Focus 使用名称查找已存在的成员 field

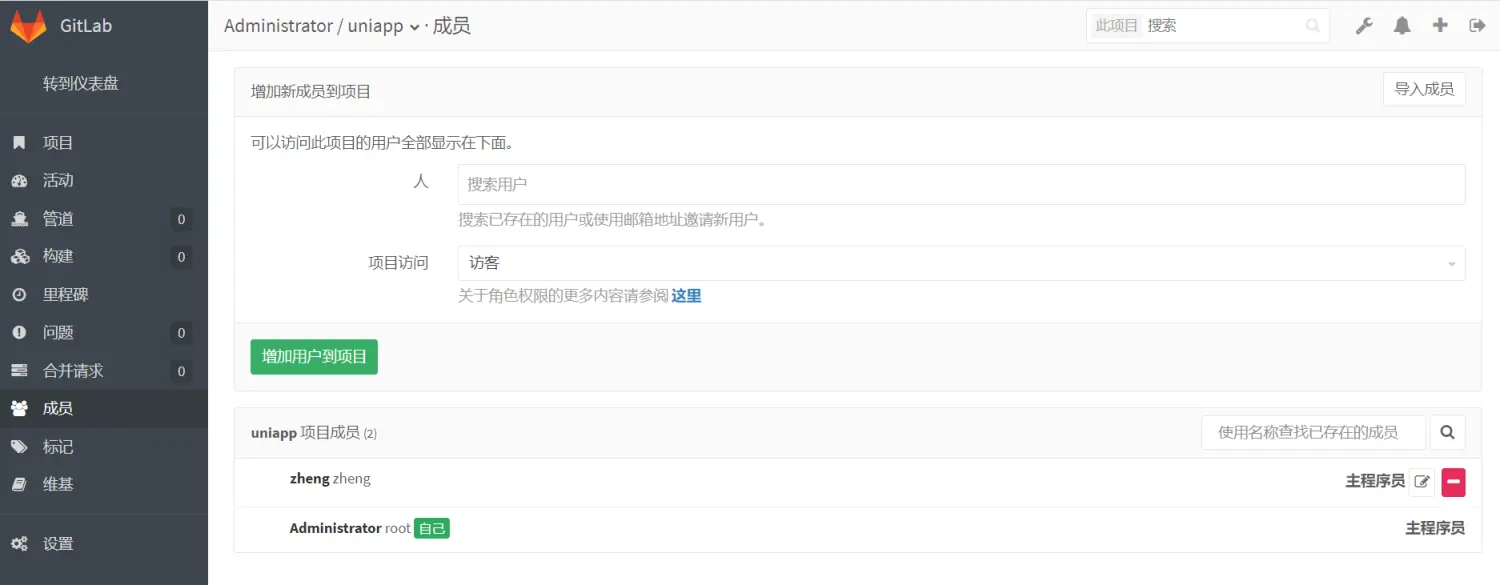pos(1313,432)
